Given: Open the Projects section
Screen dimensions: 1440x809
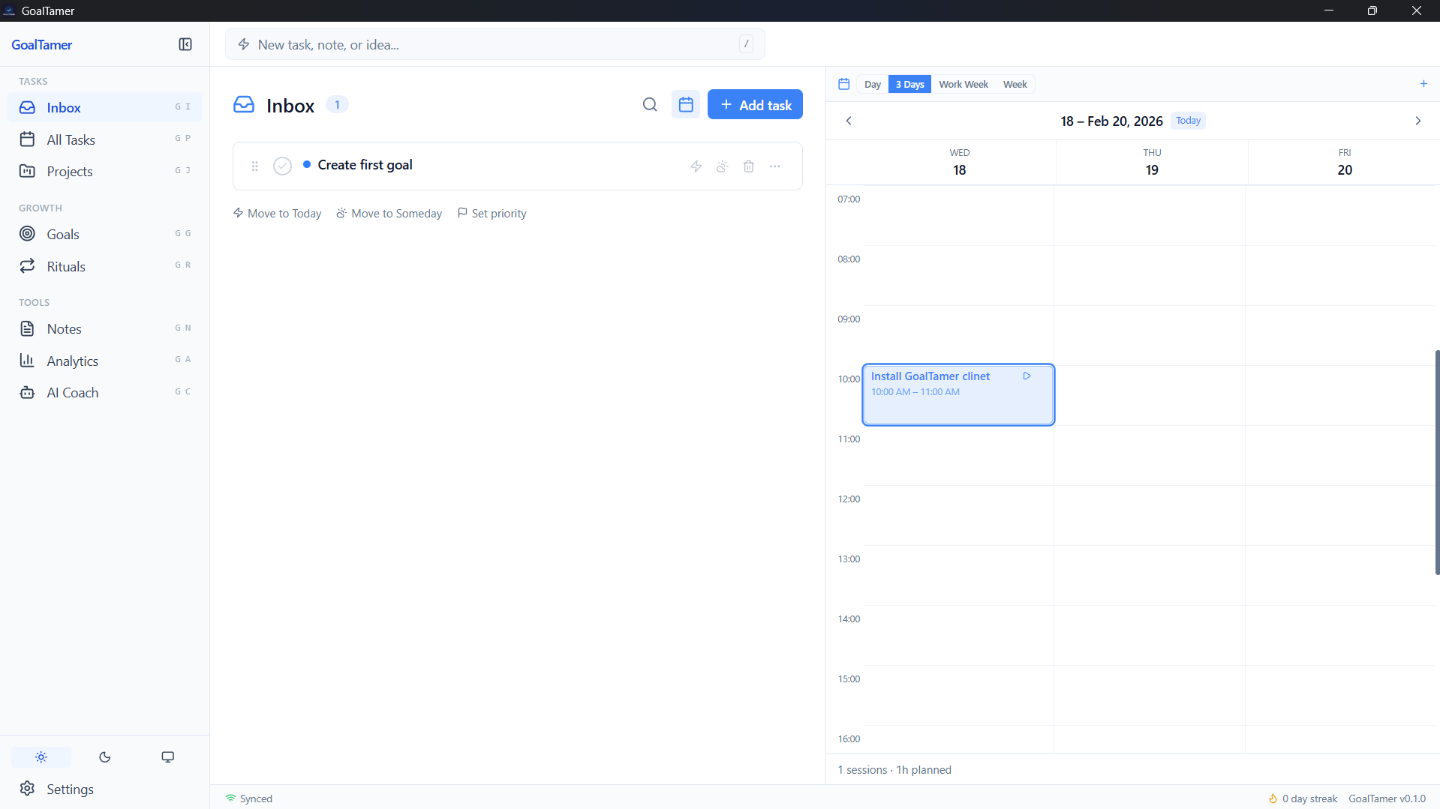Looking at the screenshot, I should coord(104,171).
